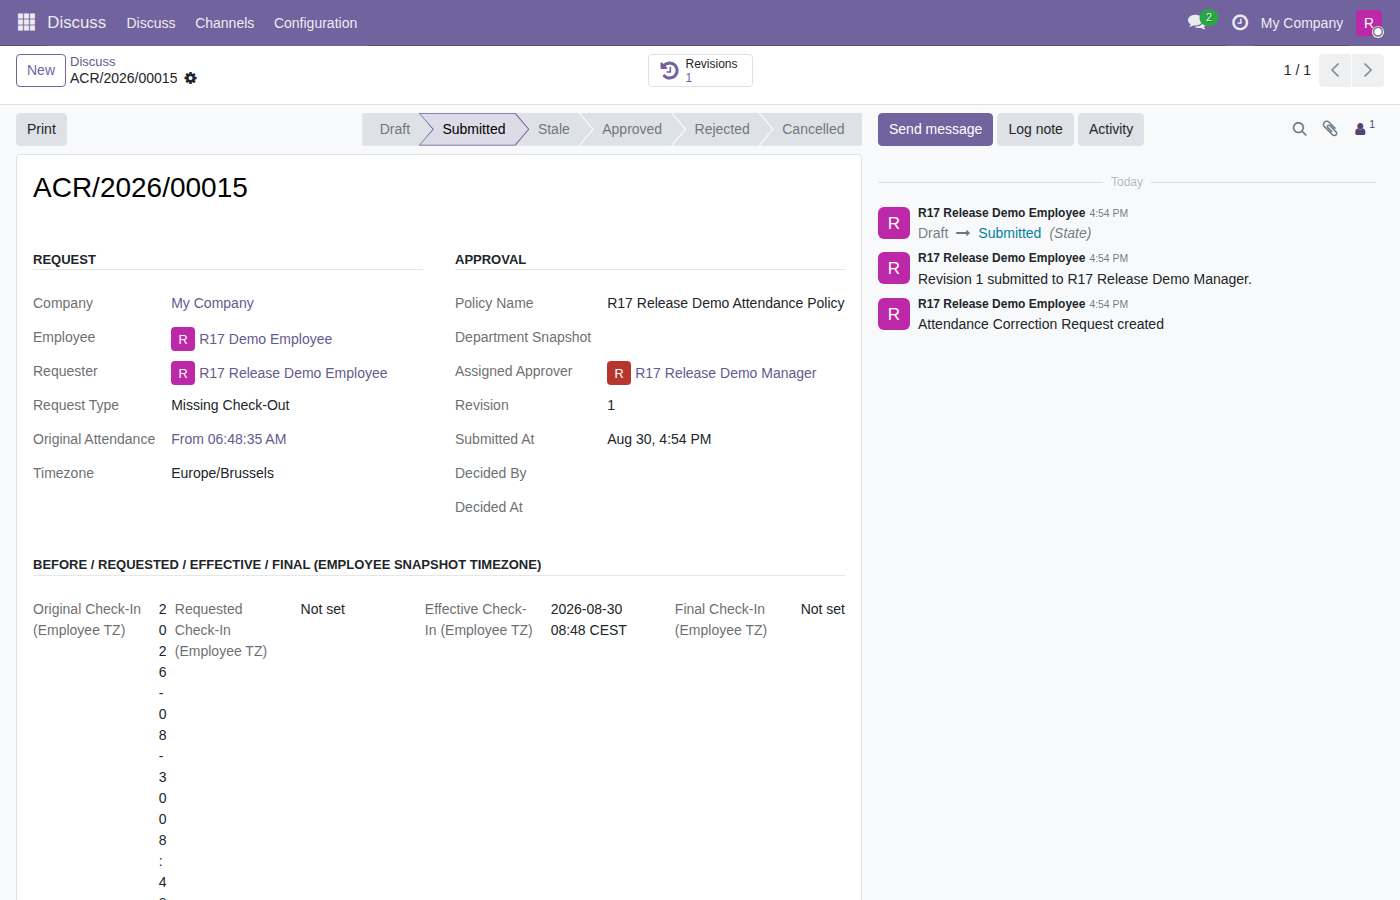Select the Rejected status stage
Screen dimensions: 1400x900
722,129
